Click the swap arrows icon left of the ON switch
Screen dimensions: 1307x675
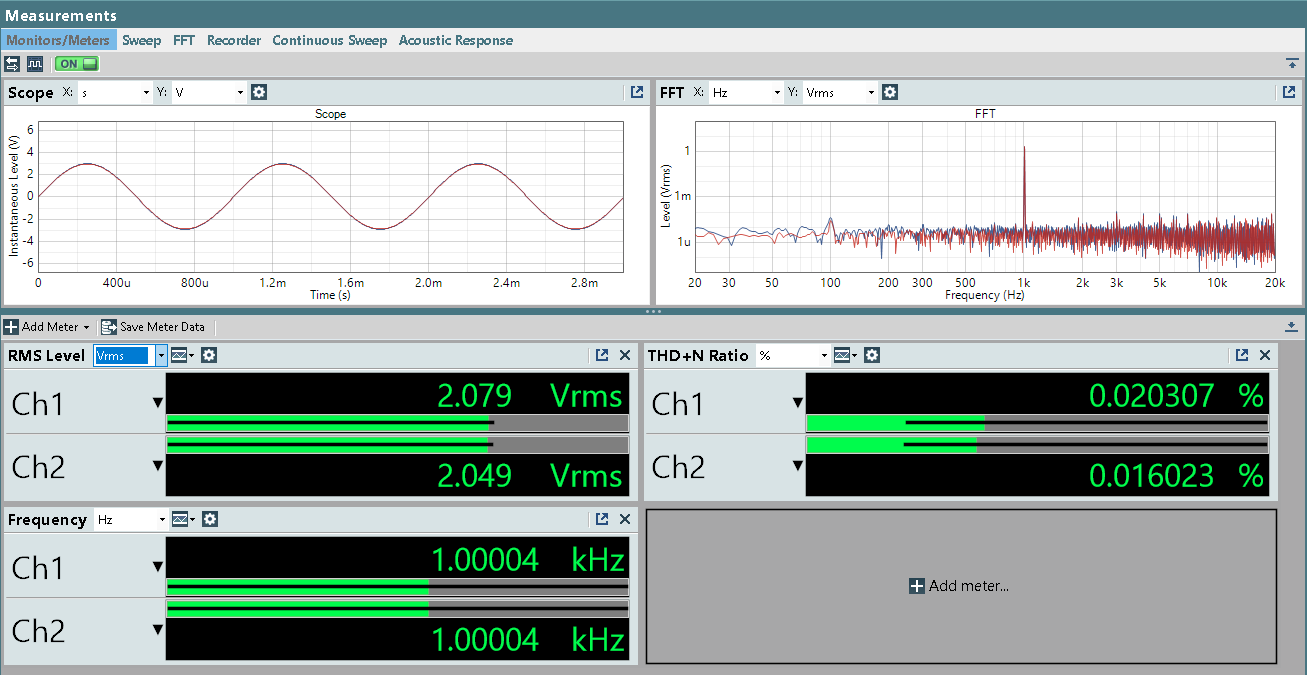coord(12,64)
